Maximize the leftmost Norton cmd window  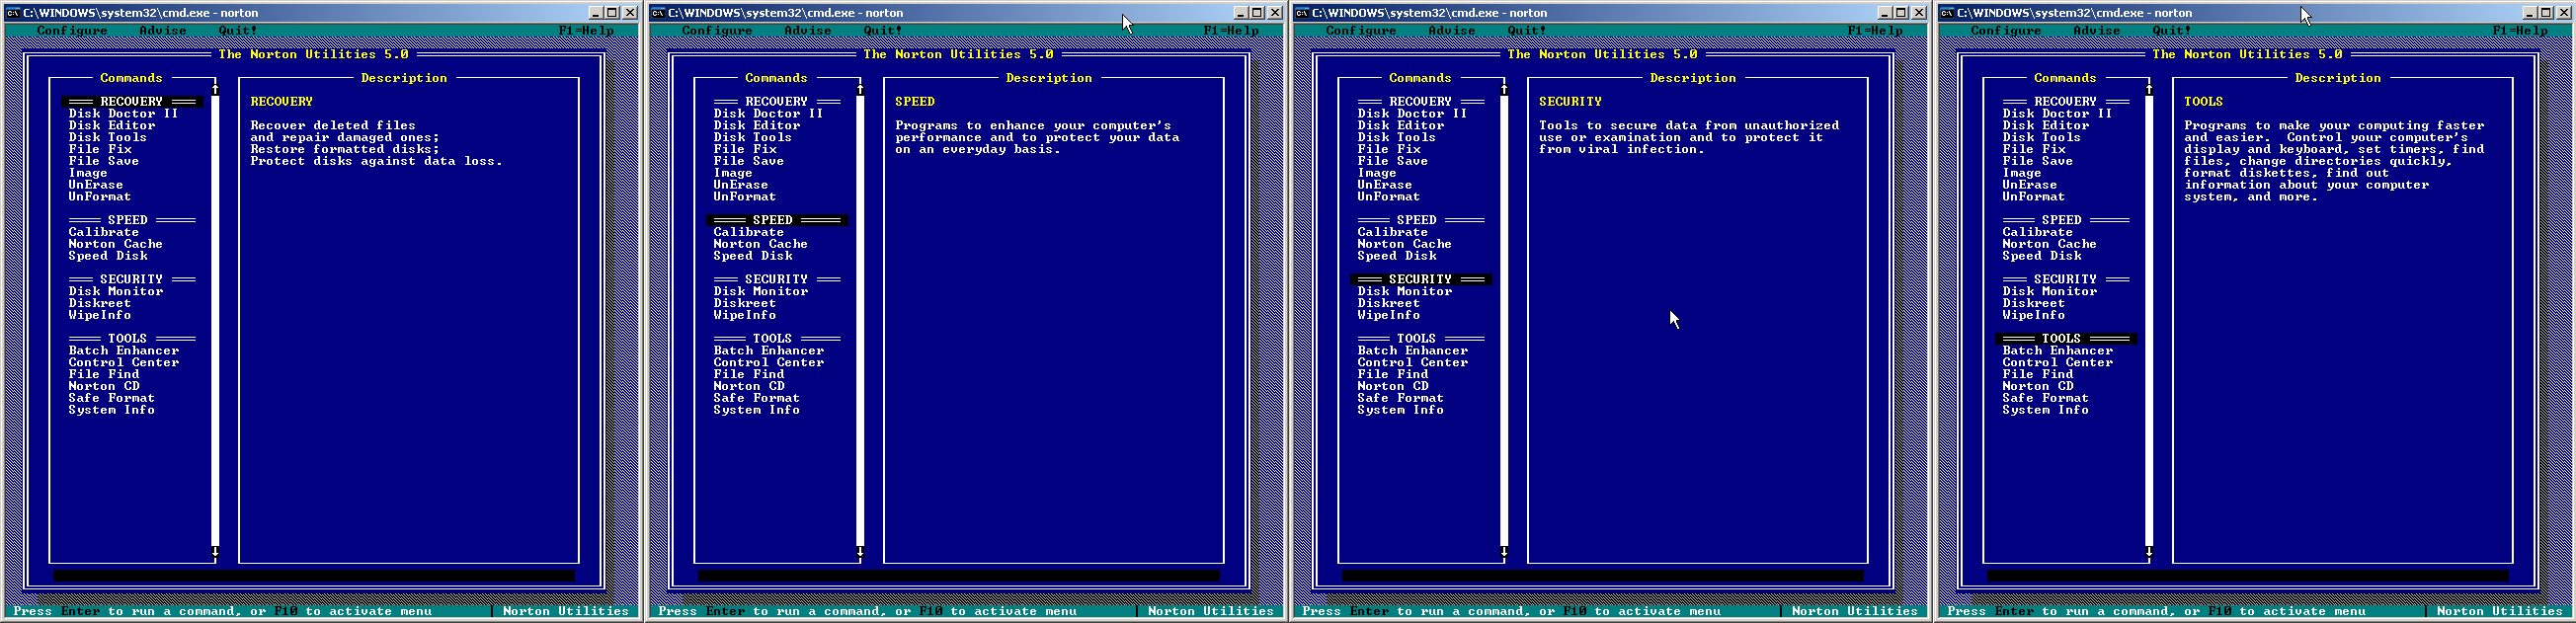pyautogui.click(x=612, y=13)
